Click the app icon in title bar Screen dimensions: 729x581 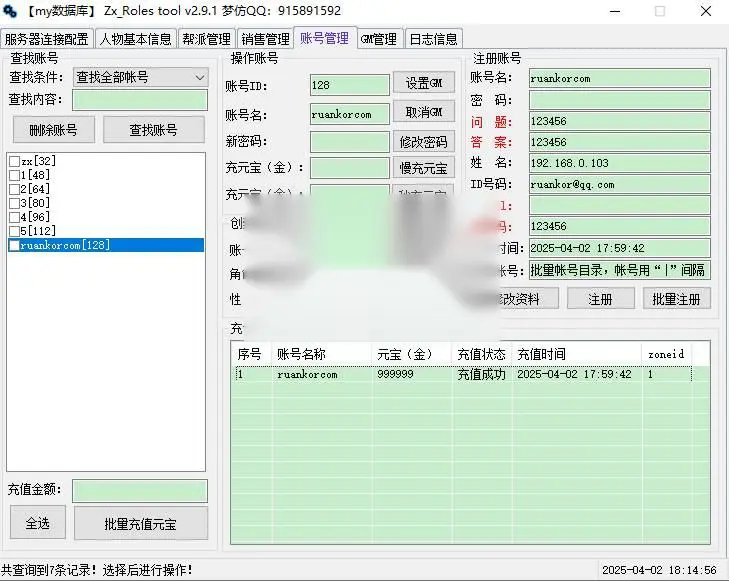pos(10,11)
